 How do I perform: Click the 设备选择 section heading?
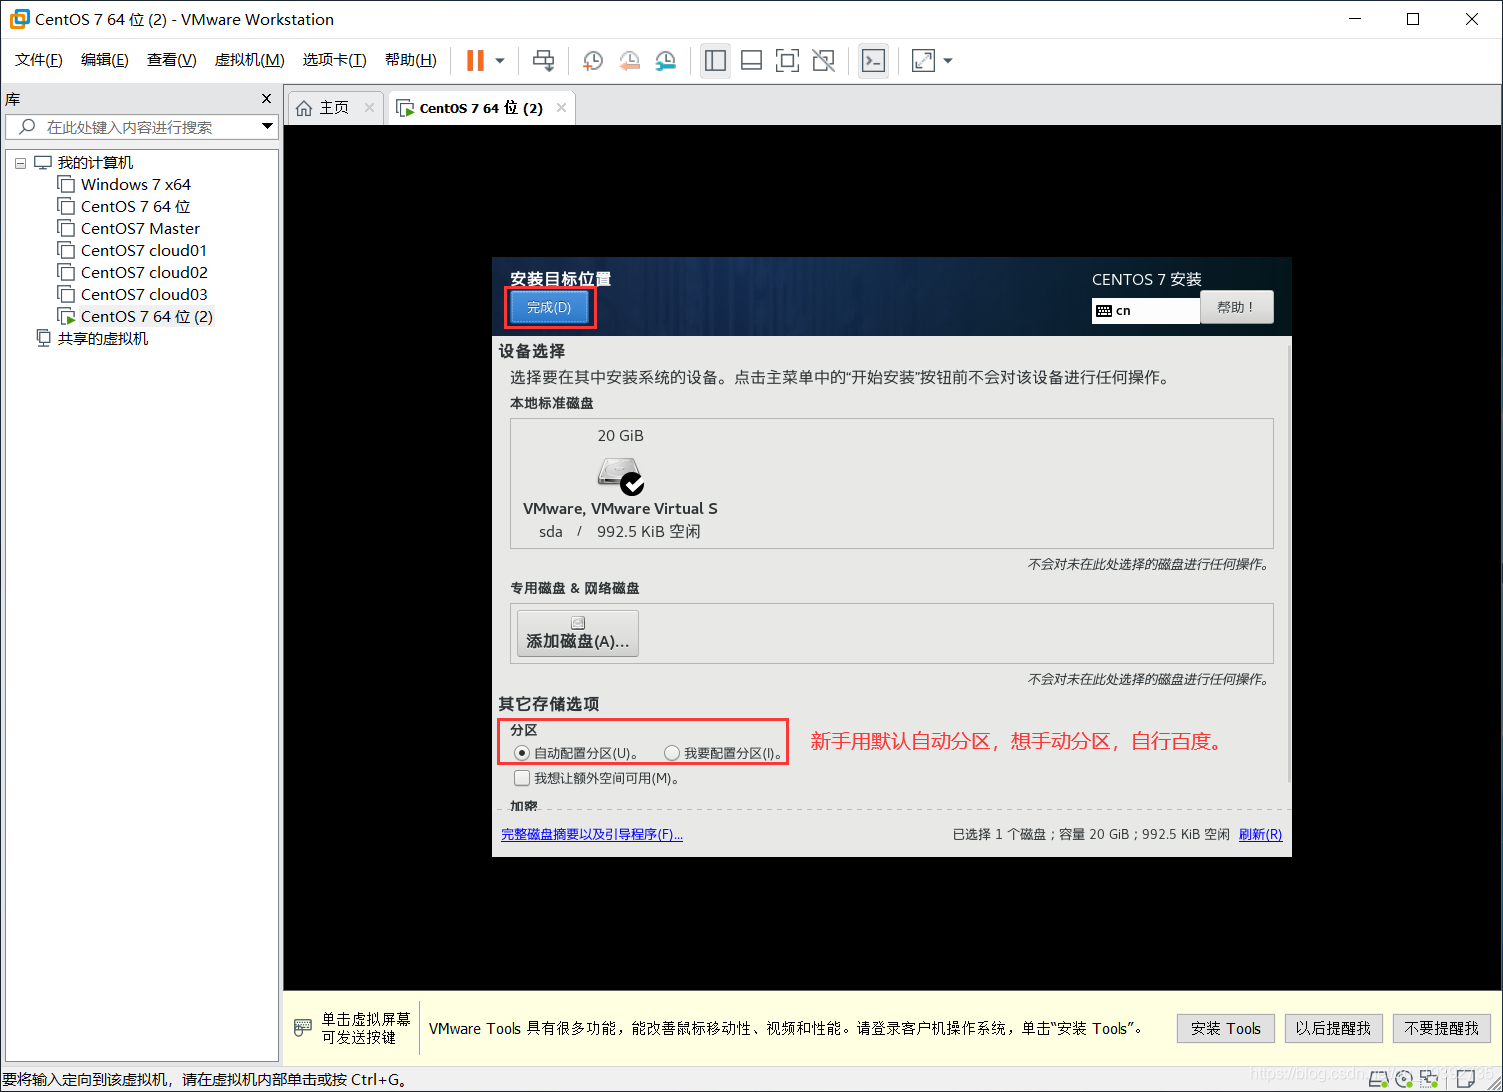(532, 351)
